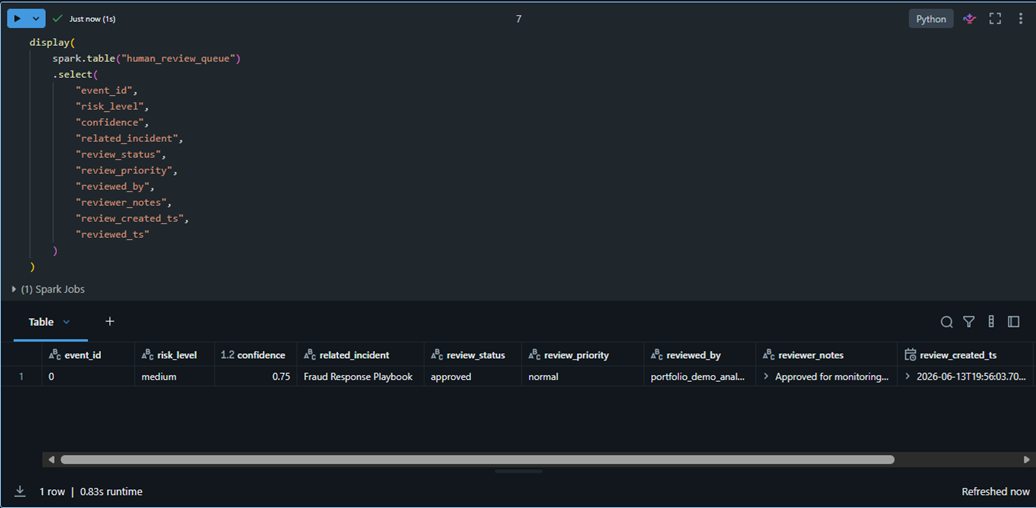Open the Table tab chevron menu

(x=66, y=322)
